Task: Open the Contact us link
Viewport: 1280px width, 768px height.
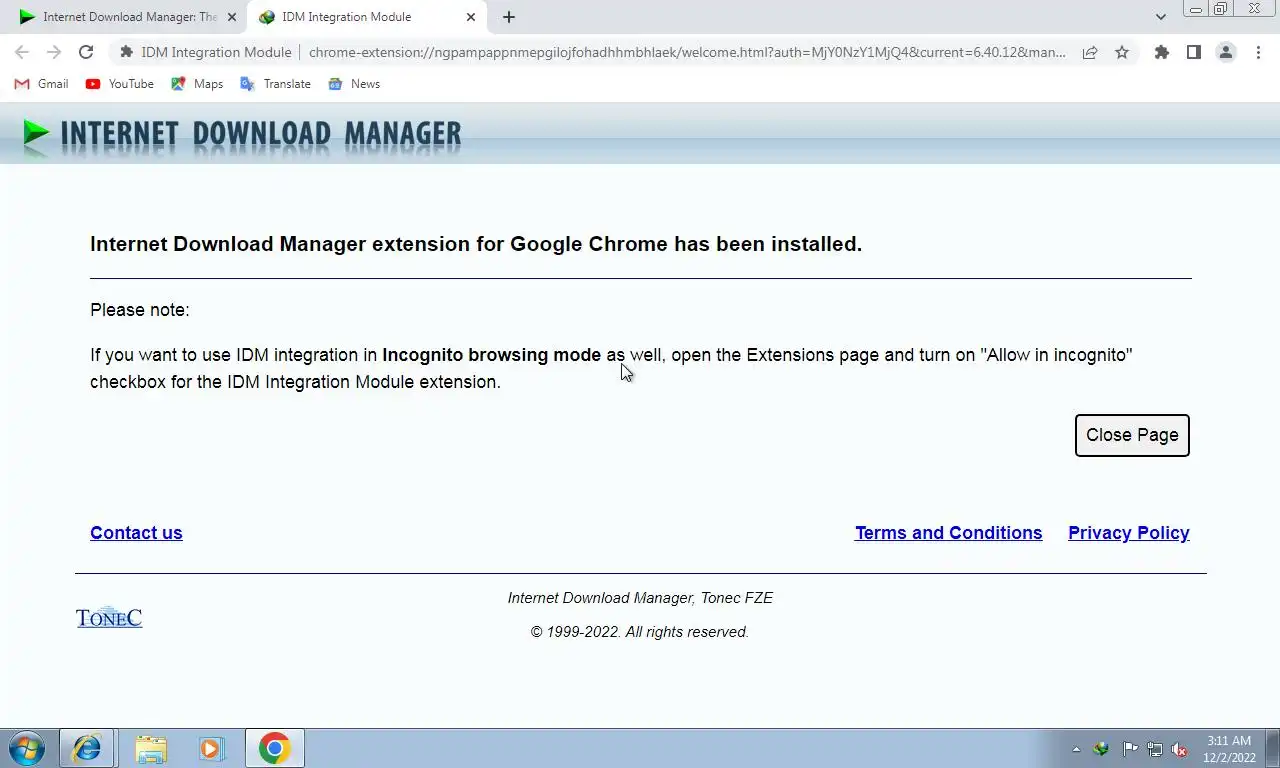Action: pyautogui.click(x=136, y=533)
